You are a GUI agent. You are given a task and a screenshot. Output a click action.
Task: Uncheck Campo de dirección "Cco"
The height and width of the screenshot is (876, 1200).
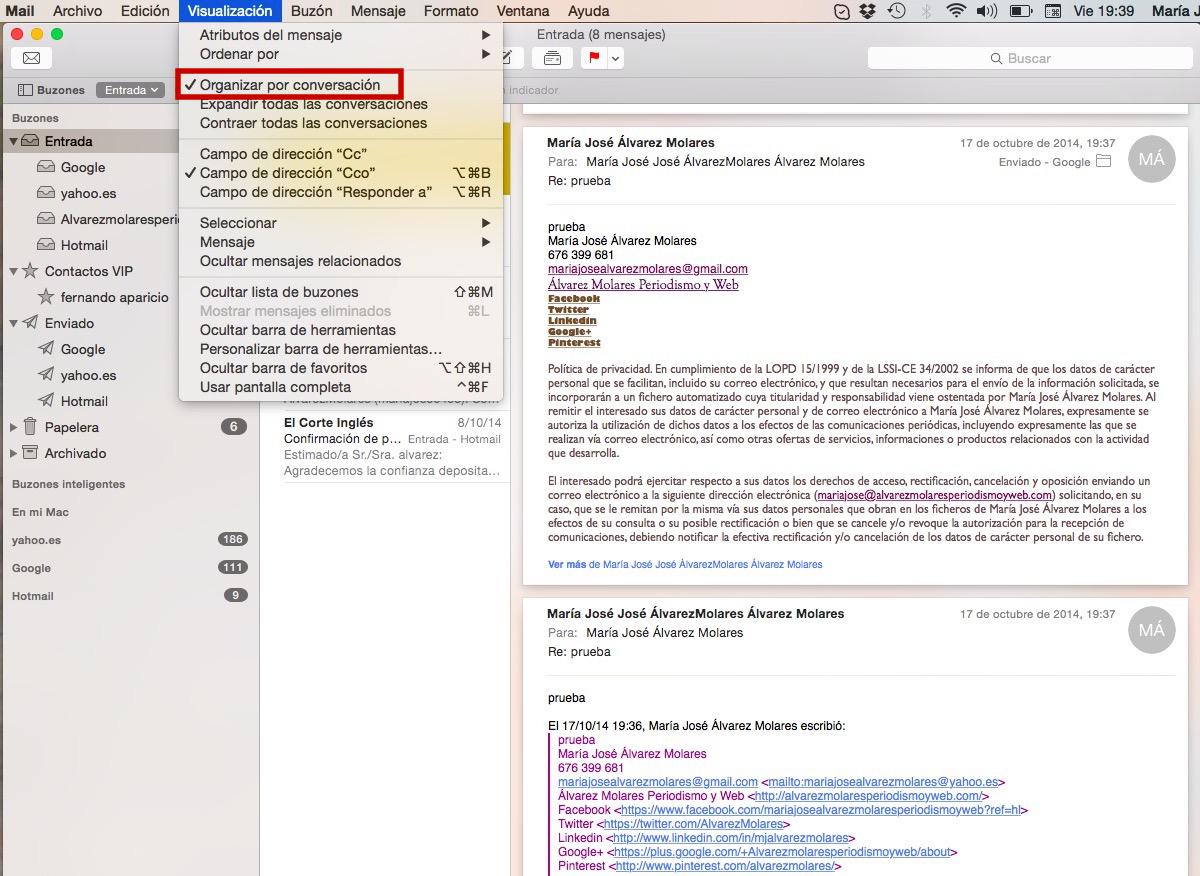click(288, 173)
